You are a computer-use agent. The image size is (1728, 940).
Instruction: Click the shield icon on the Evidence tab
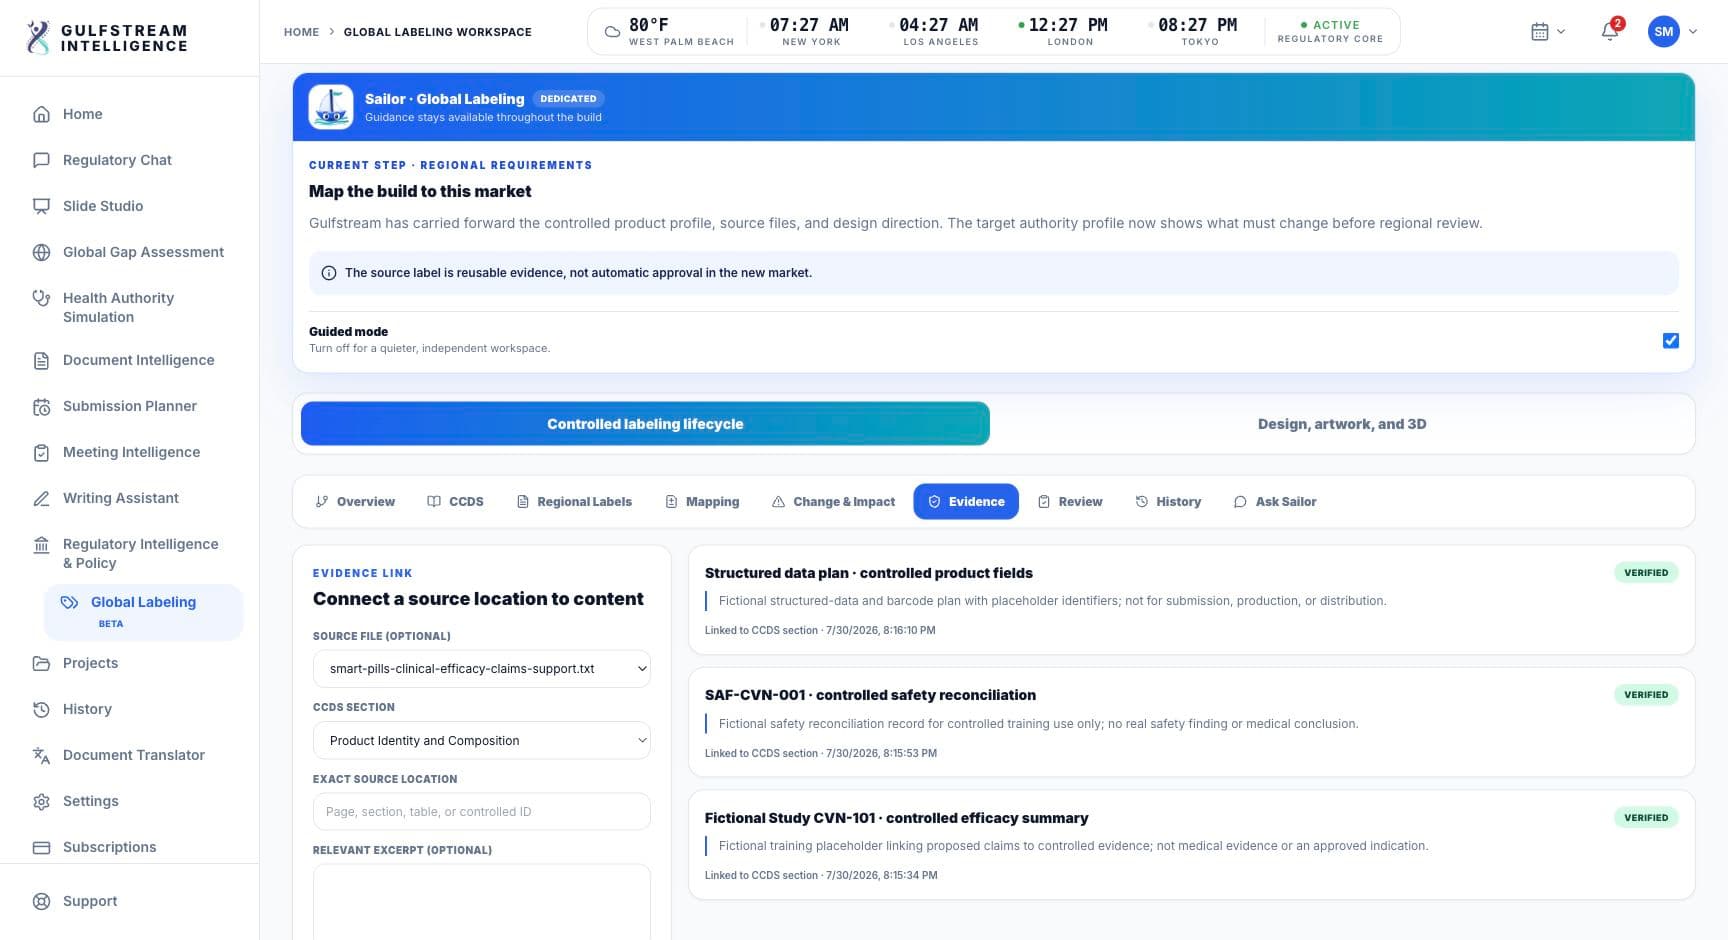click(934, 502)
